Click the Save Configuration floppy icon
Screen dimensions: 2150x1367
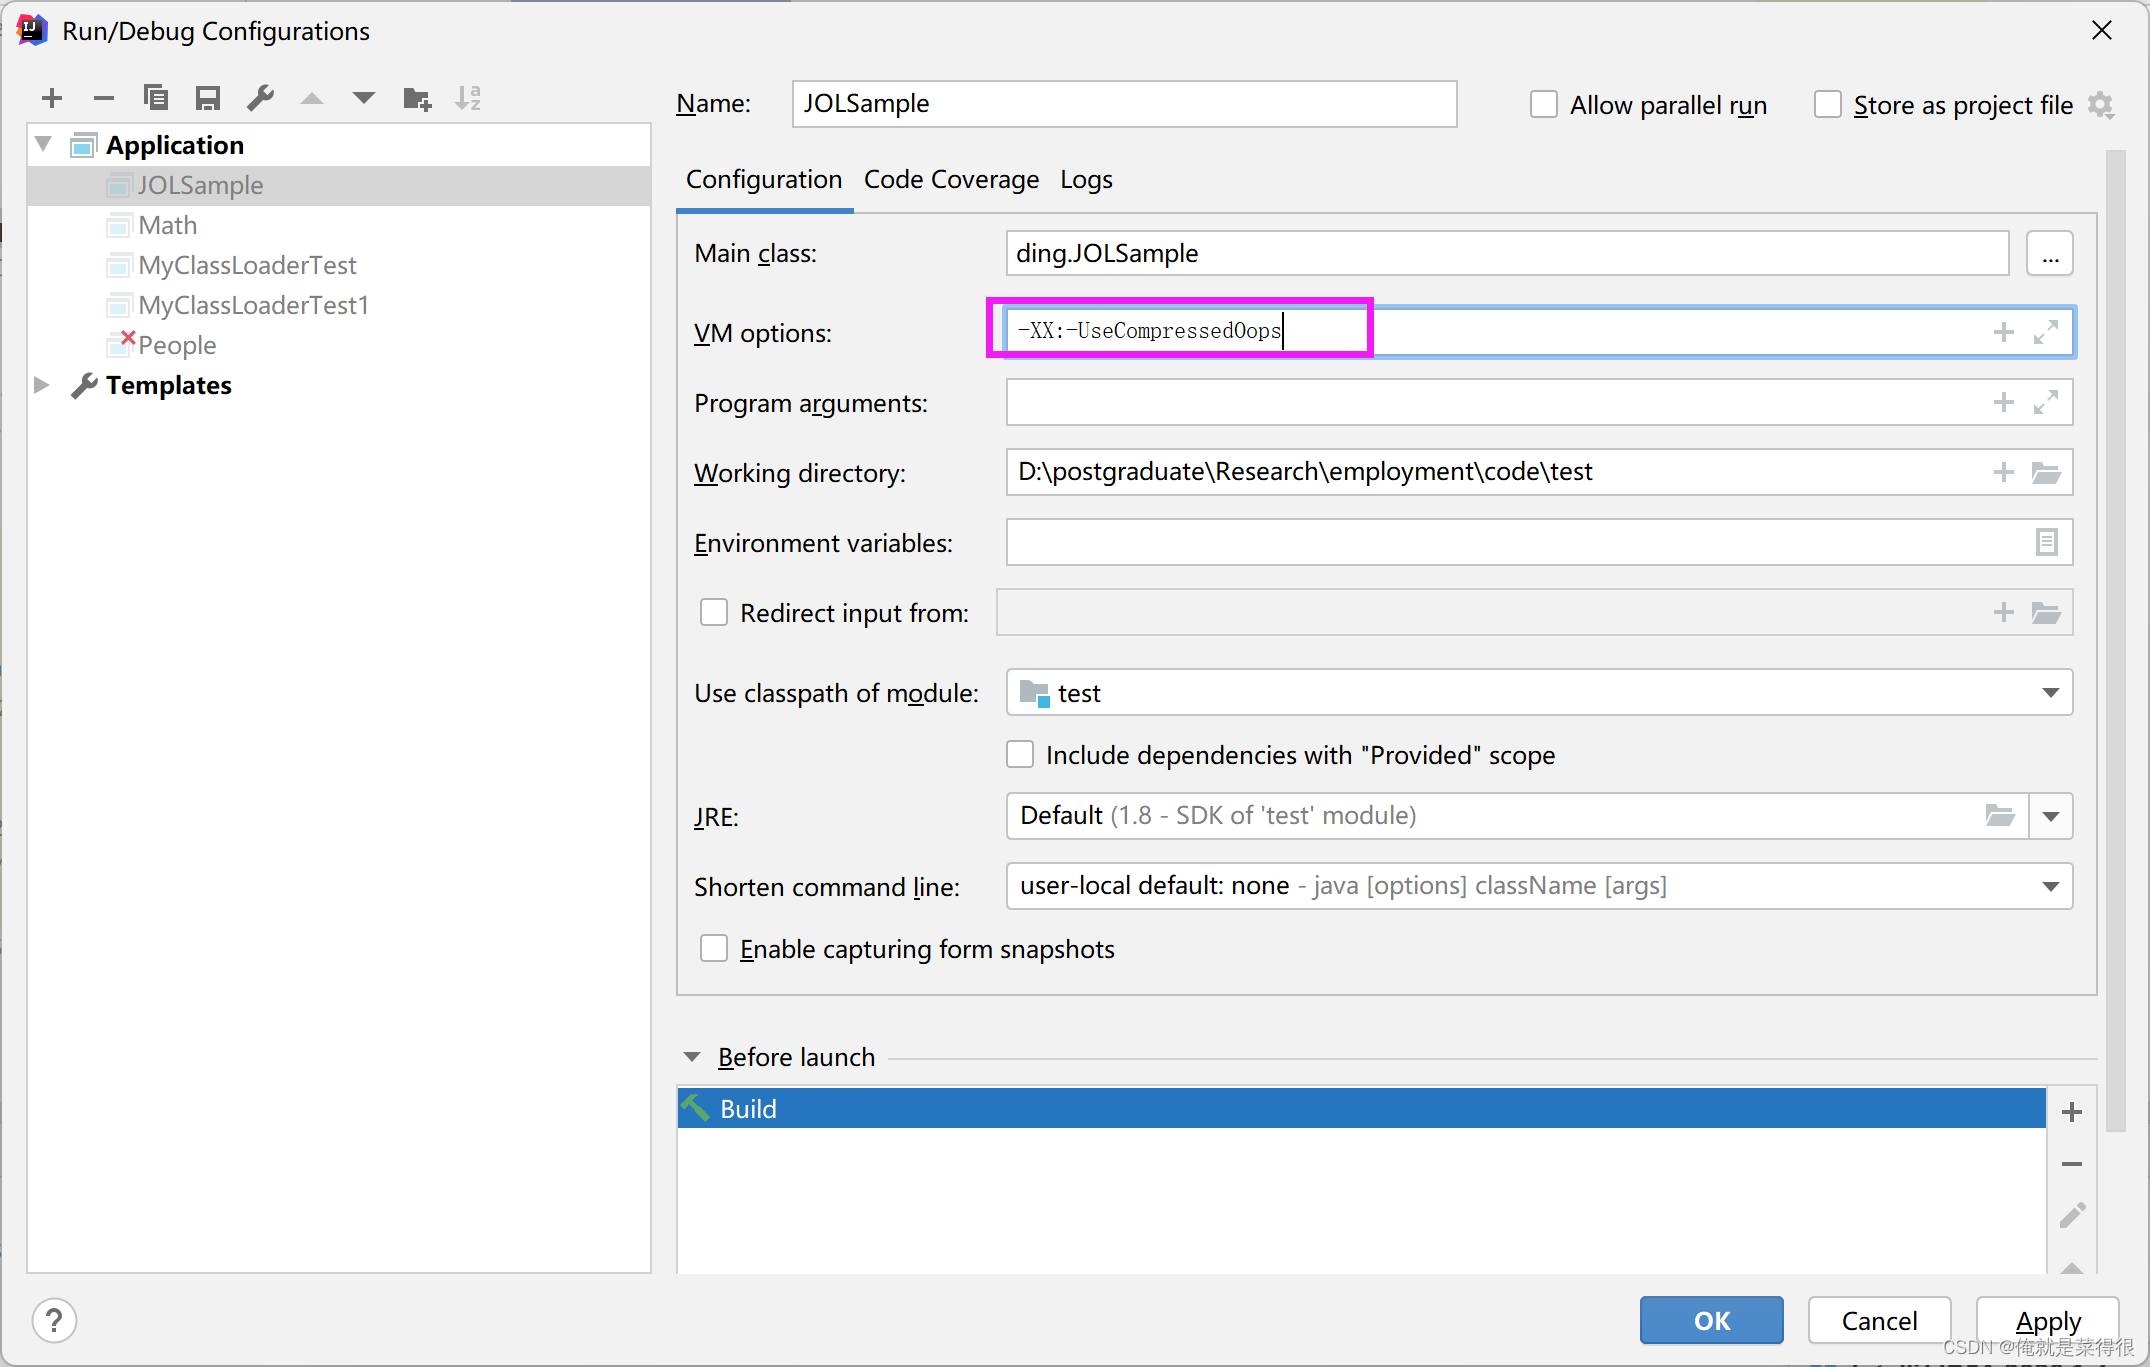click(x=208, y=98)
